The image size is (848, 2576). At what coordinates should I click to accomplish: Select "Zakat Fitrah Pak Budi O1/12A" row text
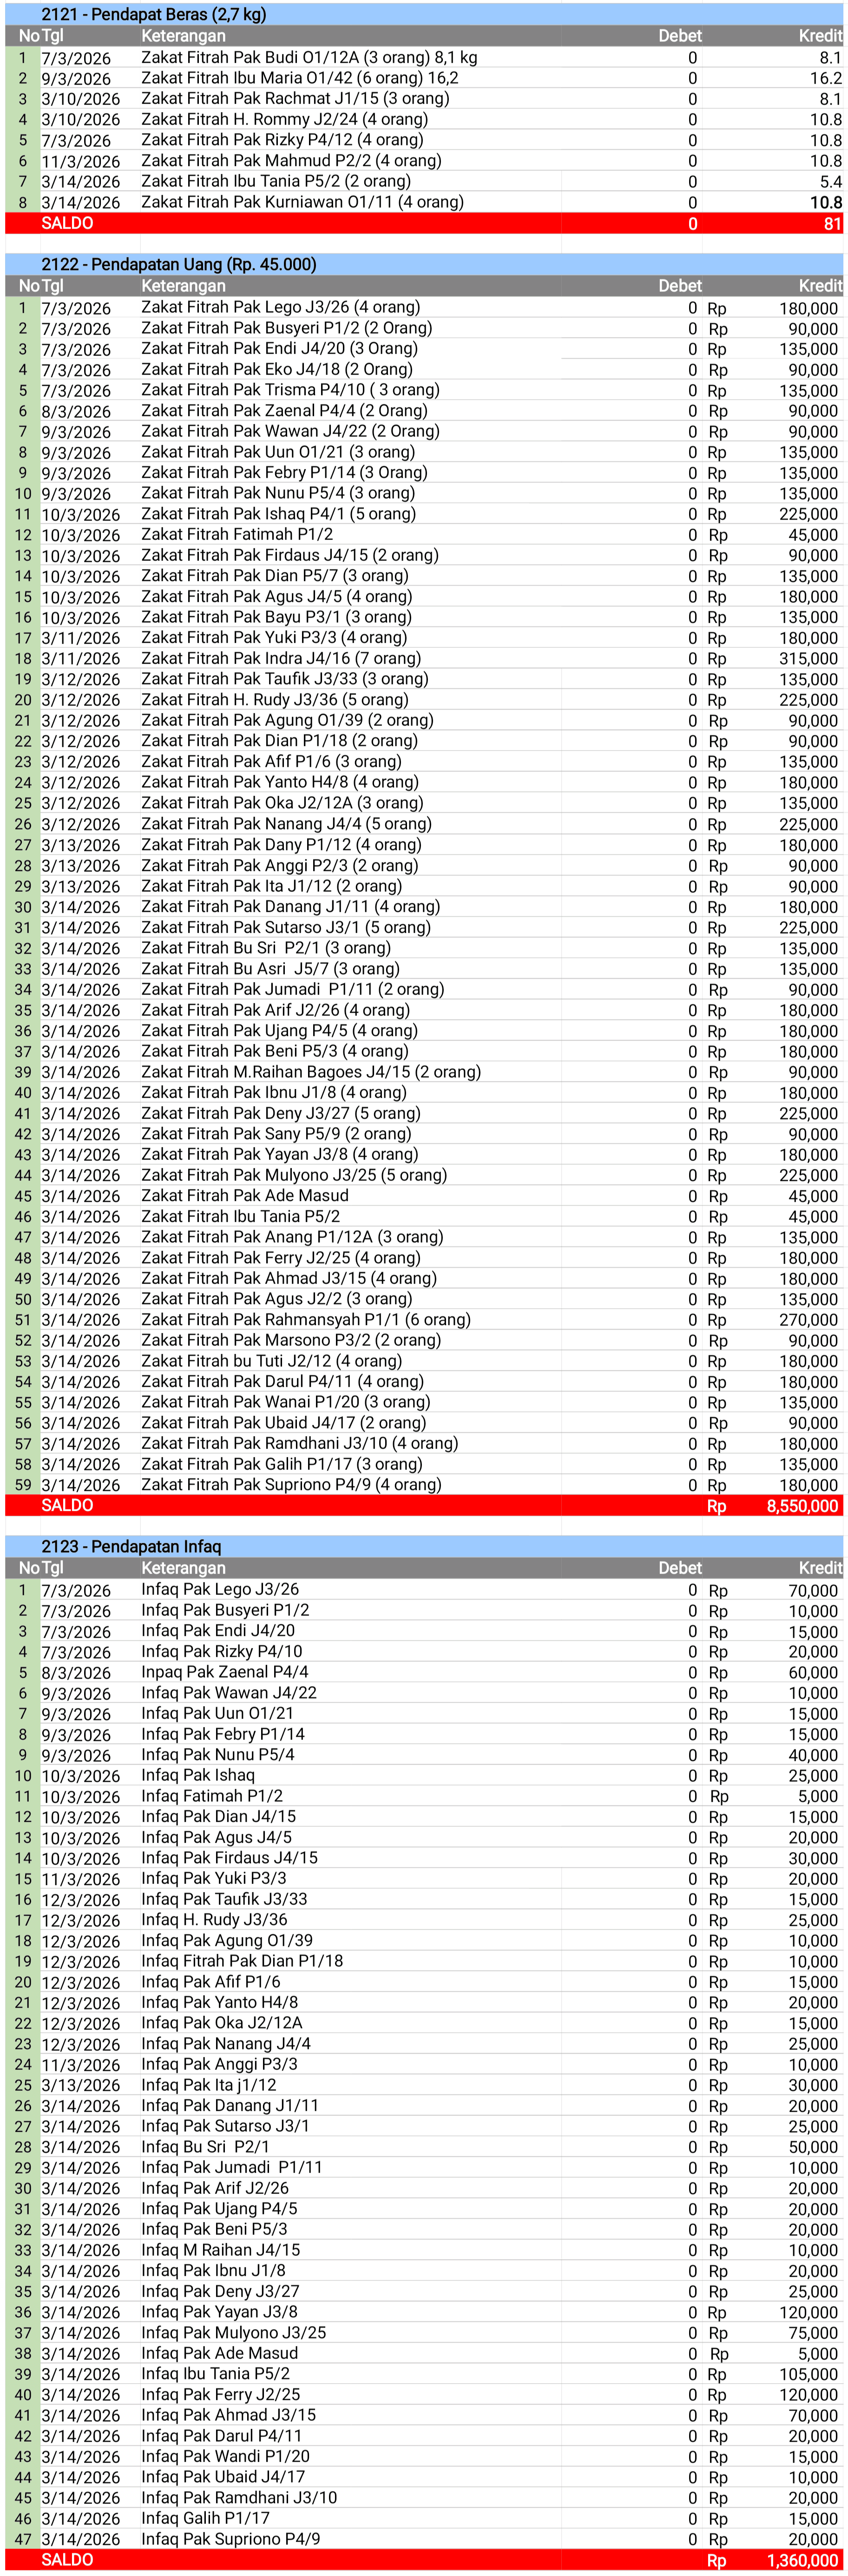(309, 57)
